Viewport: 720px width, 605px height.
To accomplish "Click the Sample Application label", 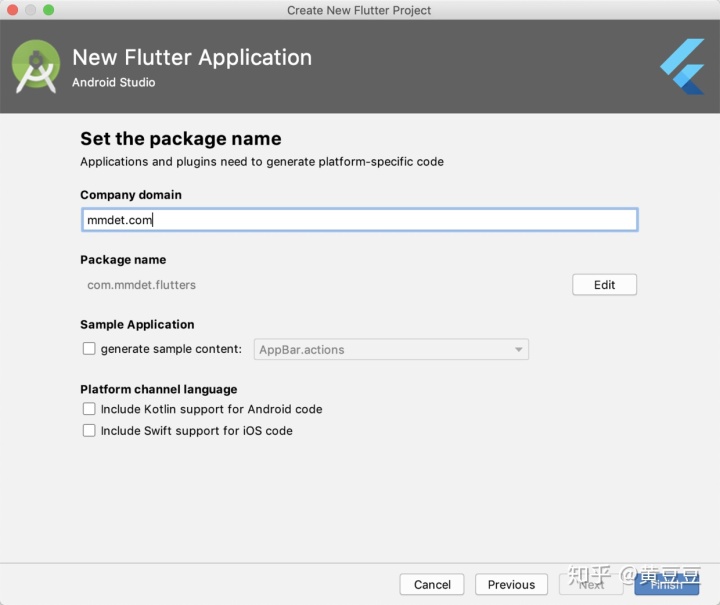I will click(x=137, y=325).
